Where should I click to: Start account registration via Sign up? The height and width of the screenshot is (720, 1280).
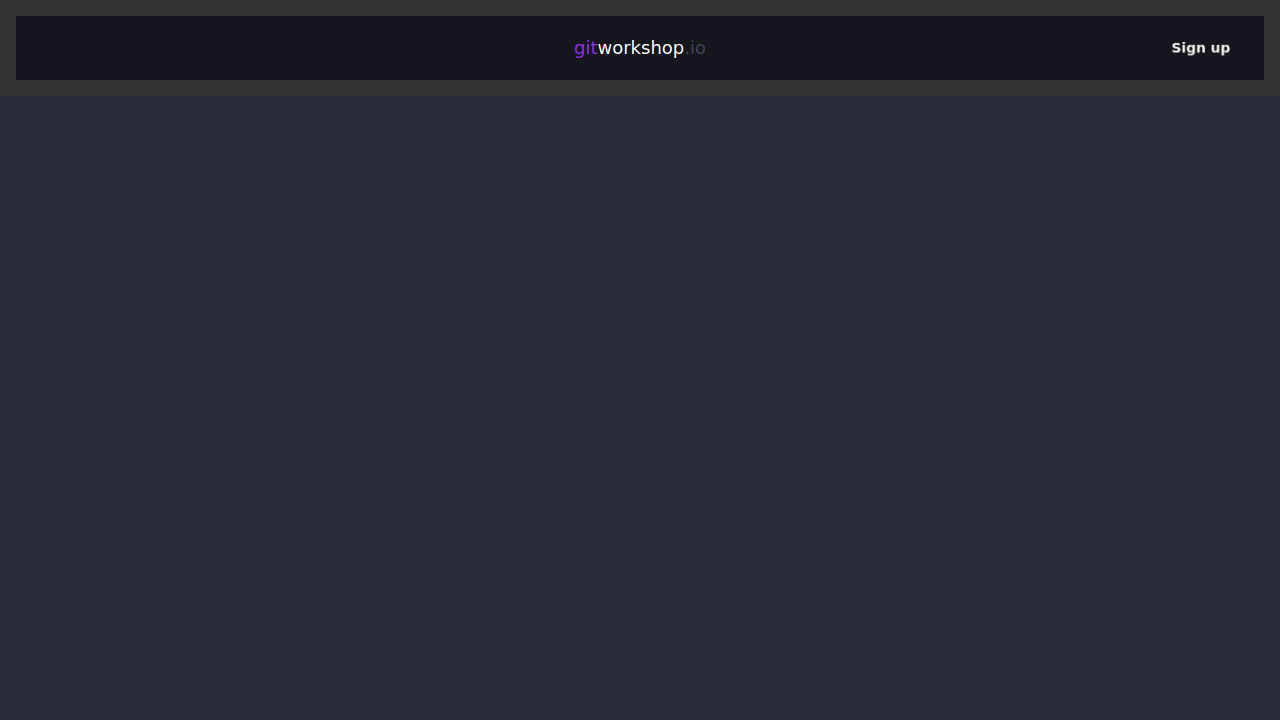[x=1200, y=48]
